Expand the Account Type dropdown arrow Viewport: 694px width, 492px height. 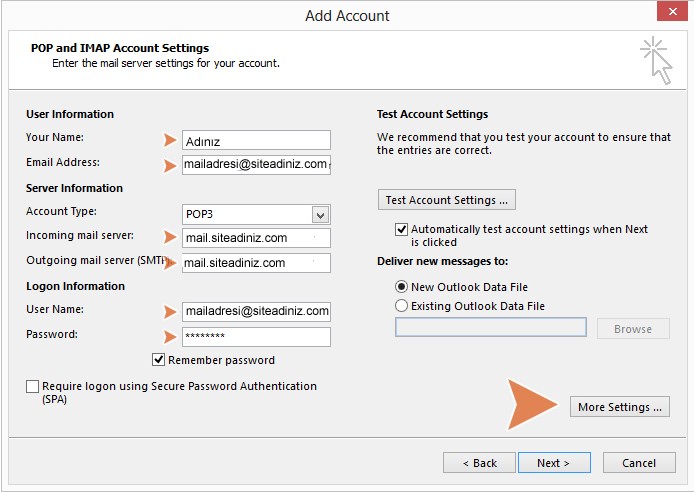pos(320,214)
